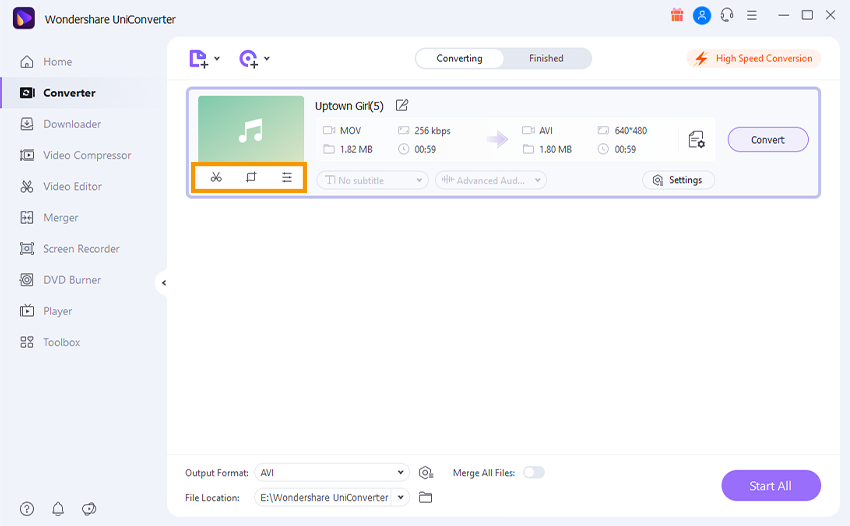850x526 pixels.
Task: Expand the Add Files dropdown arrow
Action: (x=217, y=59)
